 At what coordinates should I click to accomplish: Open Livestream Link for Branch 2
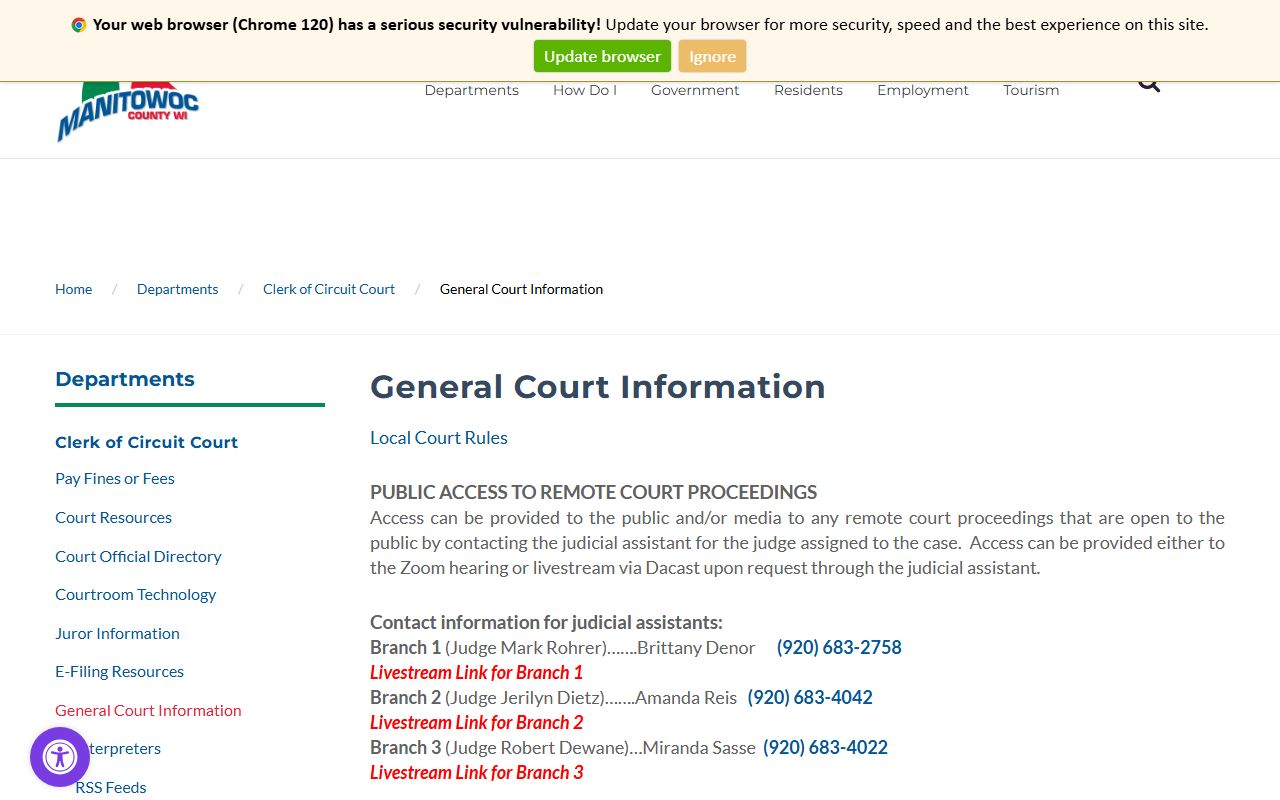(476, 722)
